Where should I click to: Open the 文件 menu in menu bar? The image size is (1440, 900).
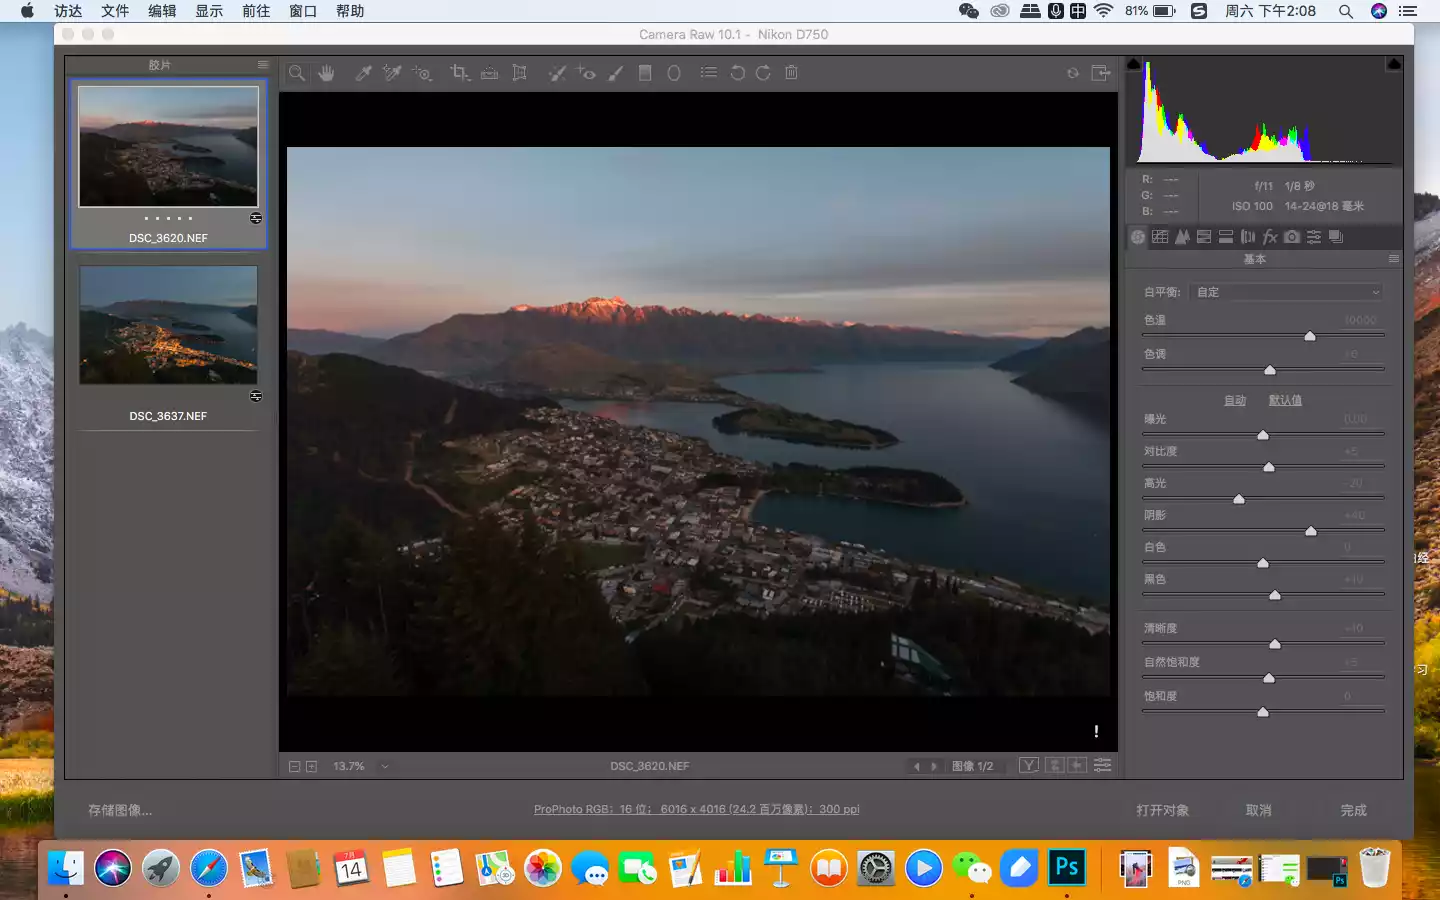pos(115,11)
